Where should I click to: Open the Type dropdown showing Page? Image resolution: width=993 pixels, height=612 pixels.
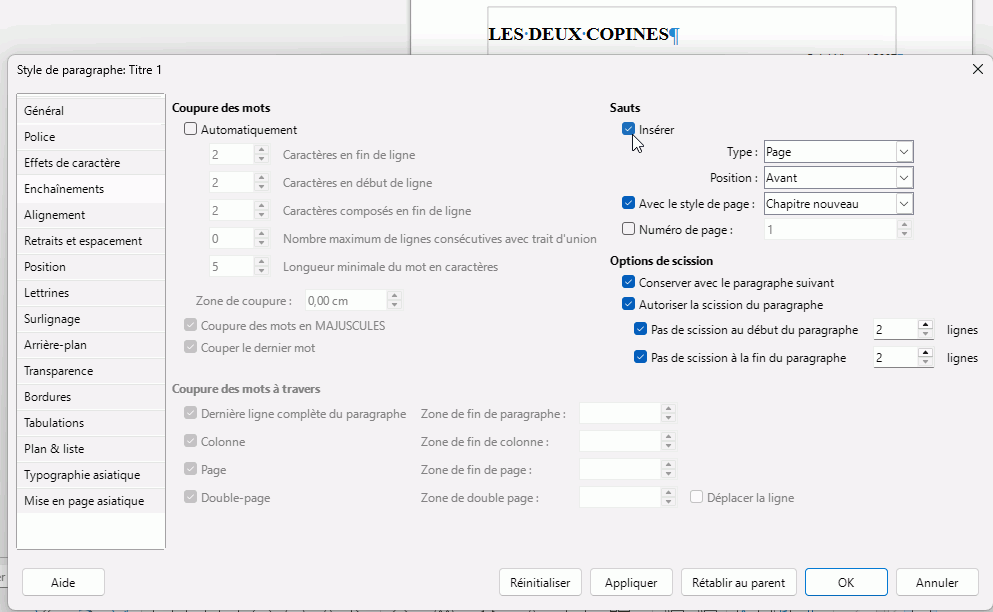point(838,152)
